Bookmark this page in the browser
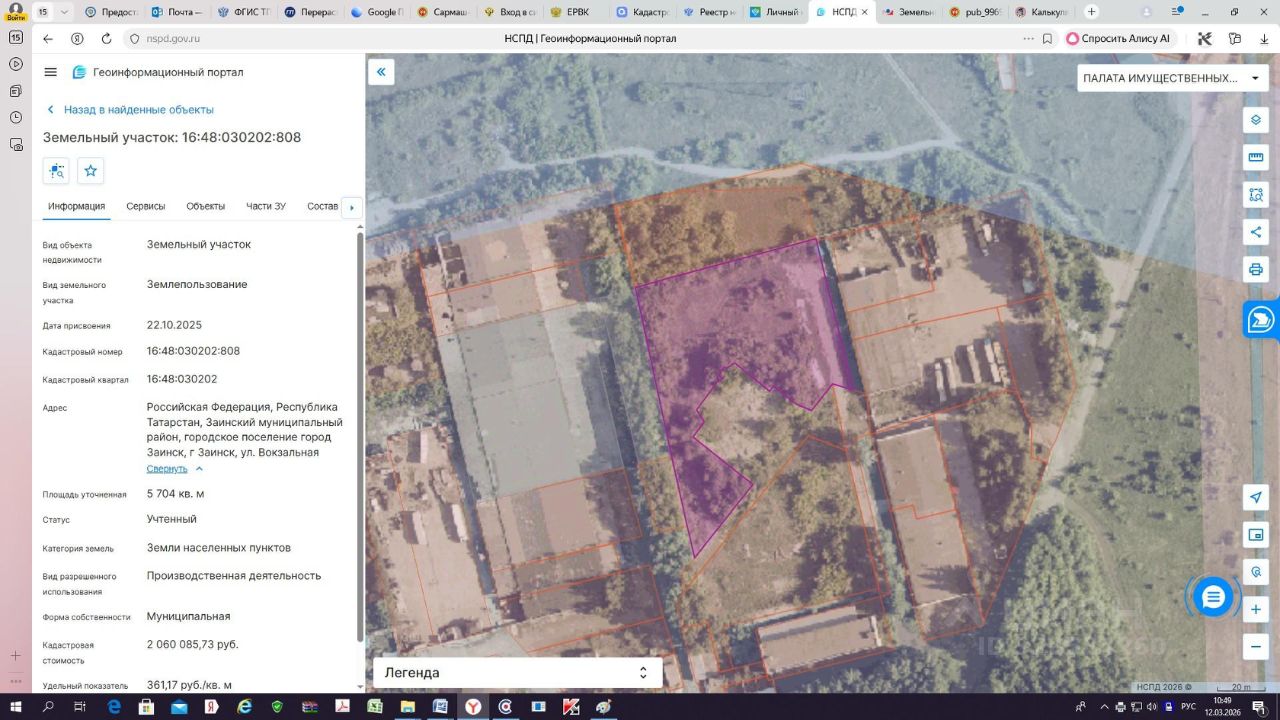 [1047, 38]
